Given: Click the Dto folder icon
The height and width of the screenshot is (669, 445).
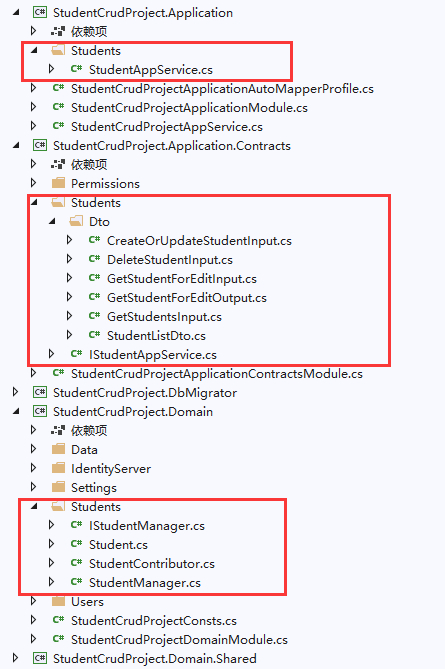Looking at the screenshot, I should (76, 221).
